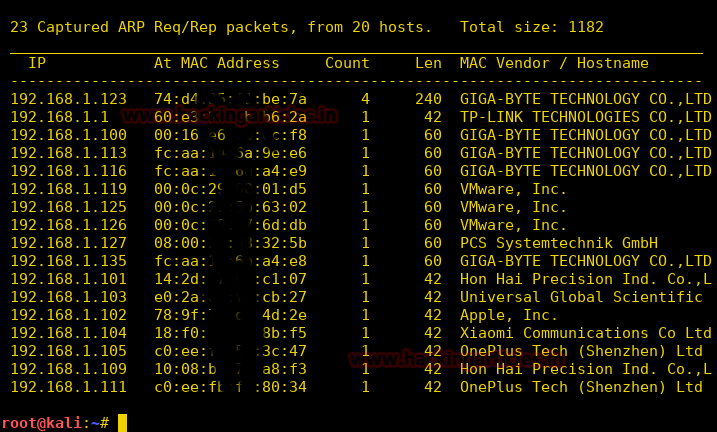Select the IP address 192.168.1.123
Viewport: 717px width, 432px height.
click(69, 99)
